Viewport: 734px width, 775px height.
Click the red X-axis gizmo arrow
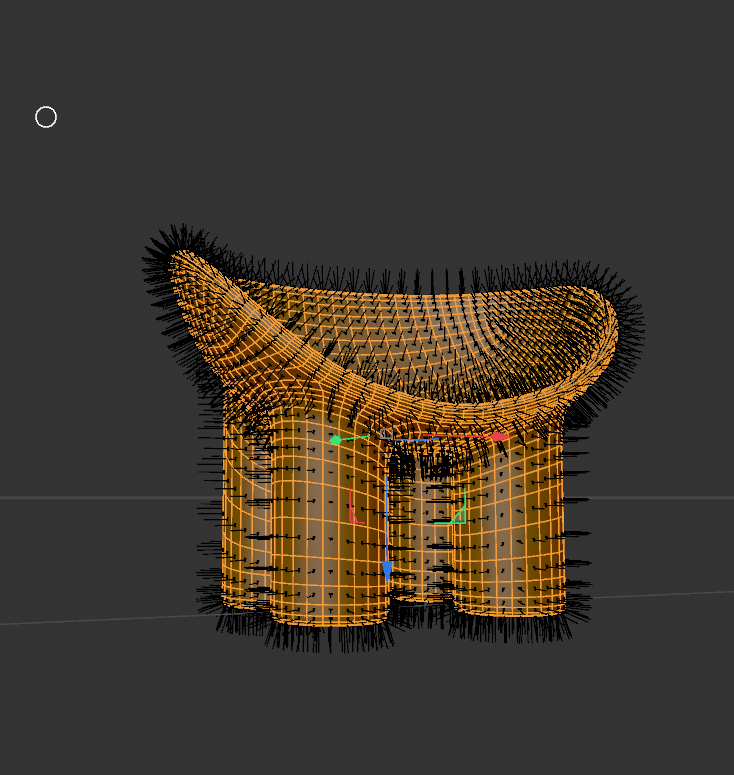(x=498, y=437)
